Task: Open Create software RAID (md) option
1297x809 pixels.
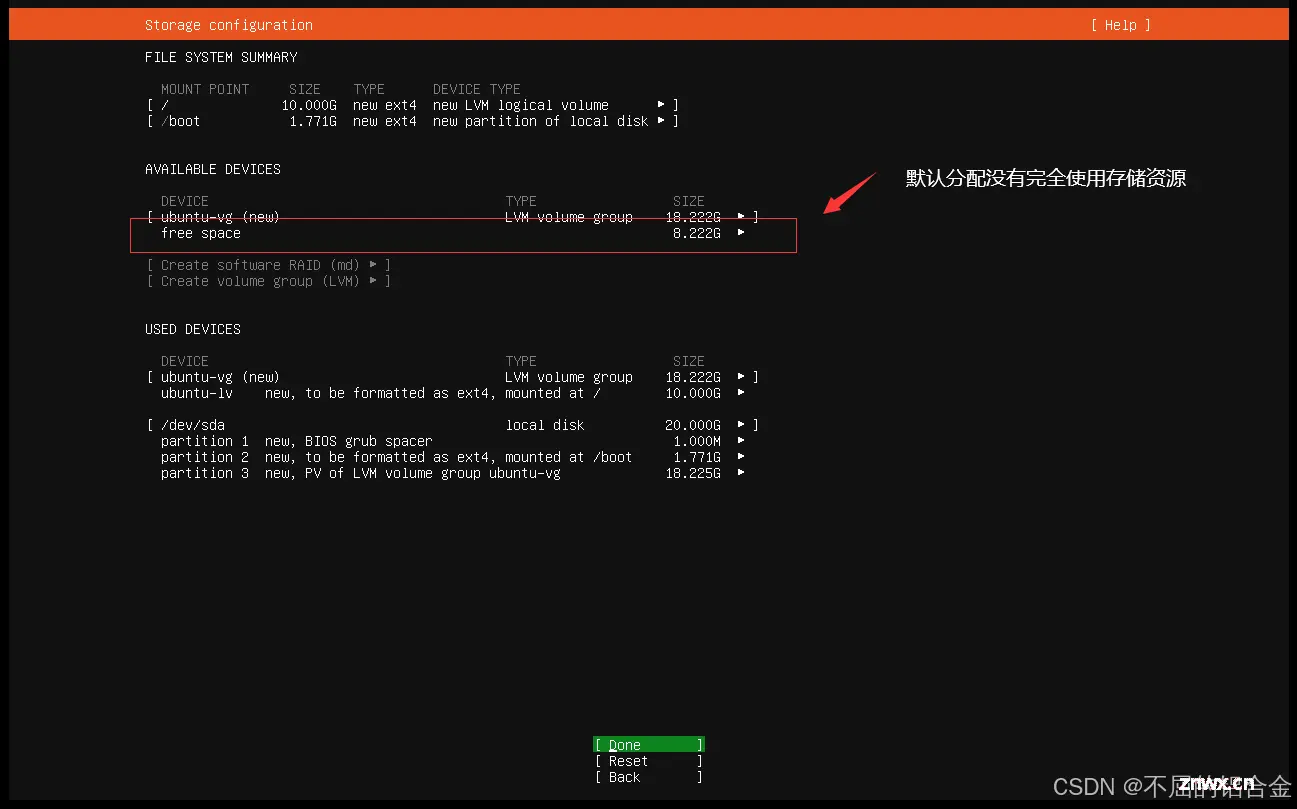Action: [268, 265]
